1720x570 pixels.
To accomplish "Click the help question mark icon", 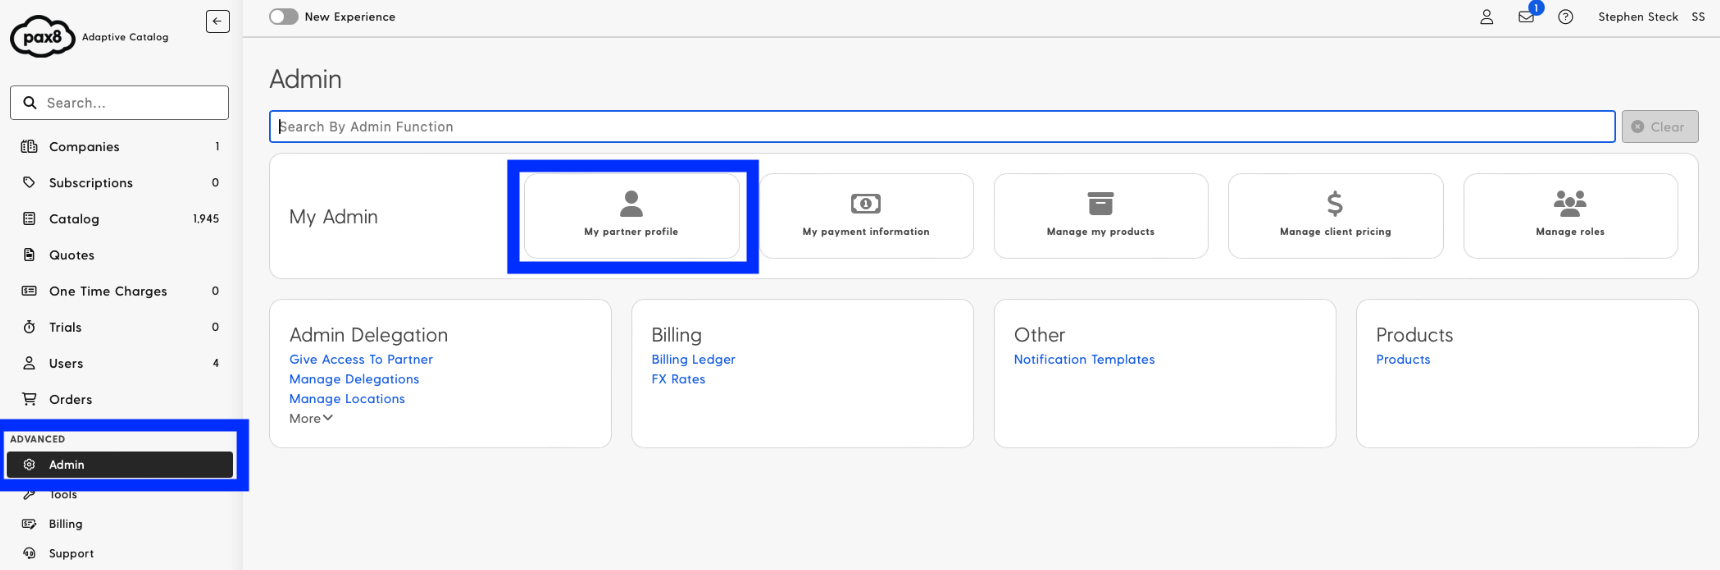I will click(x=1566, y=17).
